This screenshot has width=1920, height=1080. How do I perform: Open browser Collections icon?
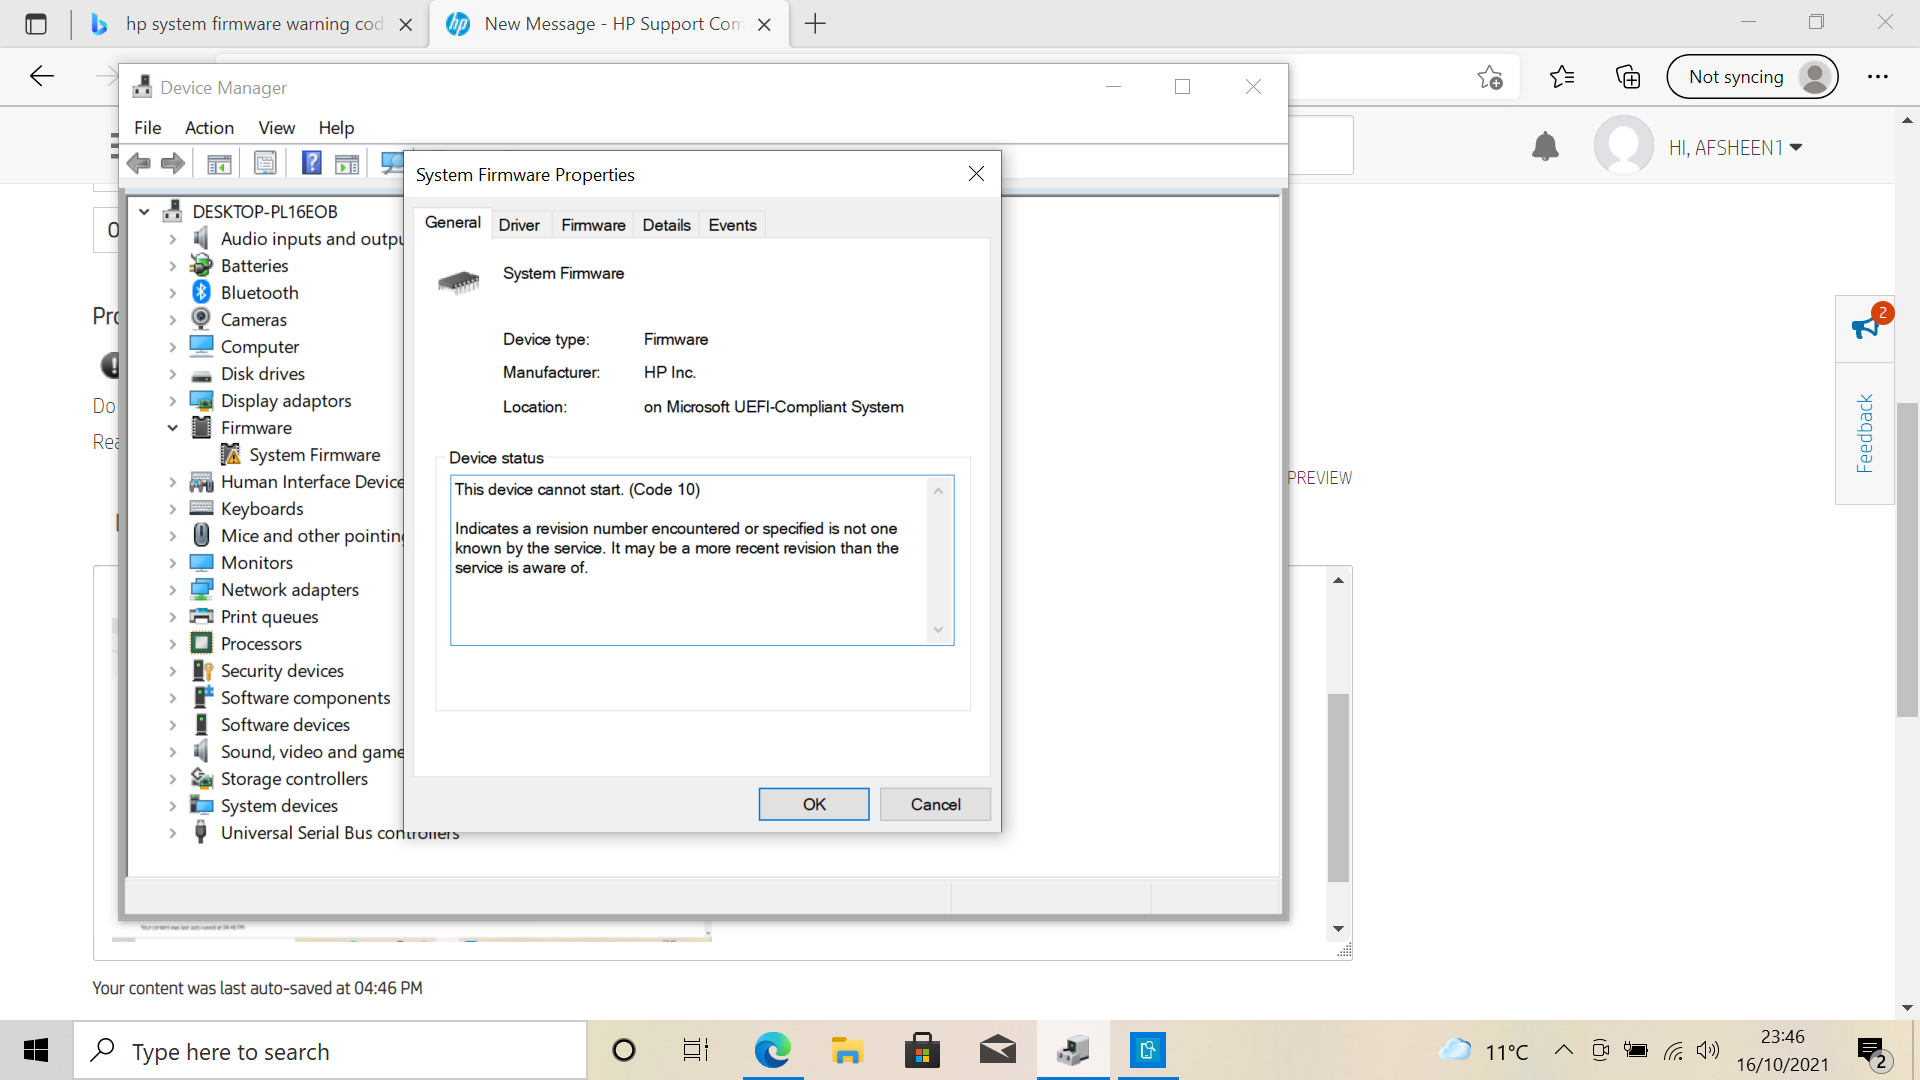pyautogui.click(x=1627, y=77)
